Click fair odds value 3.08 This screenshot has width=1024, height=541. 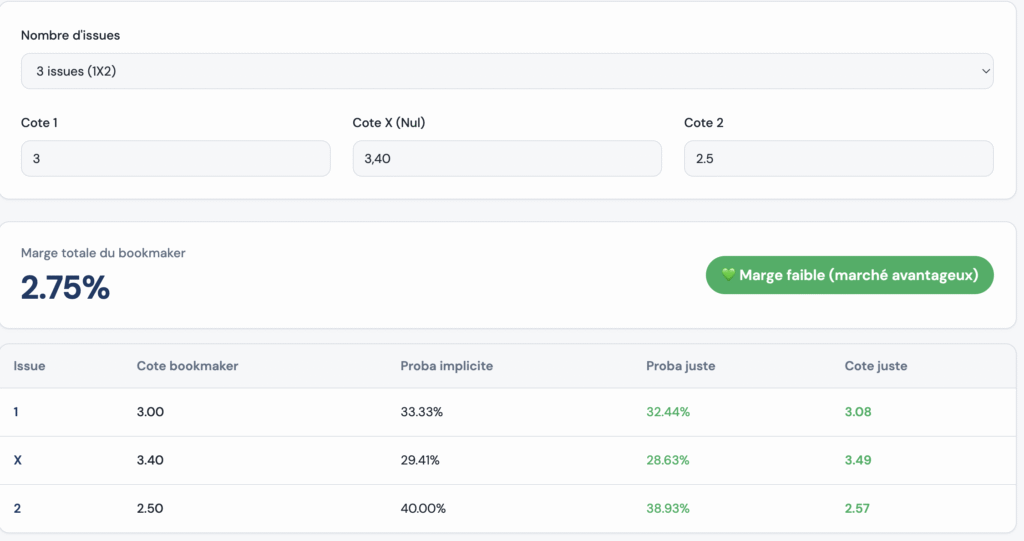(x=857, y=412)
